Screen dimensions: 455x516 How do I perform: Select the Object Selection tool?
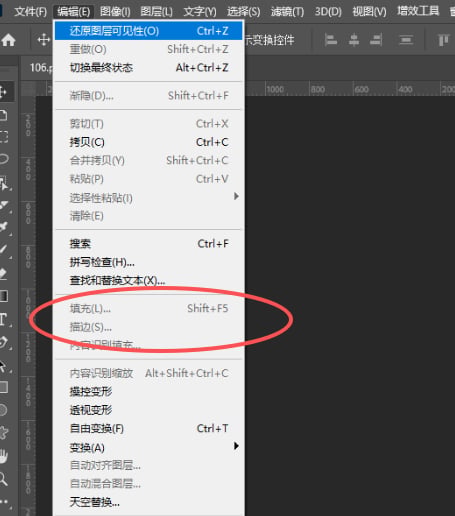click(x=4, y=183)
